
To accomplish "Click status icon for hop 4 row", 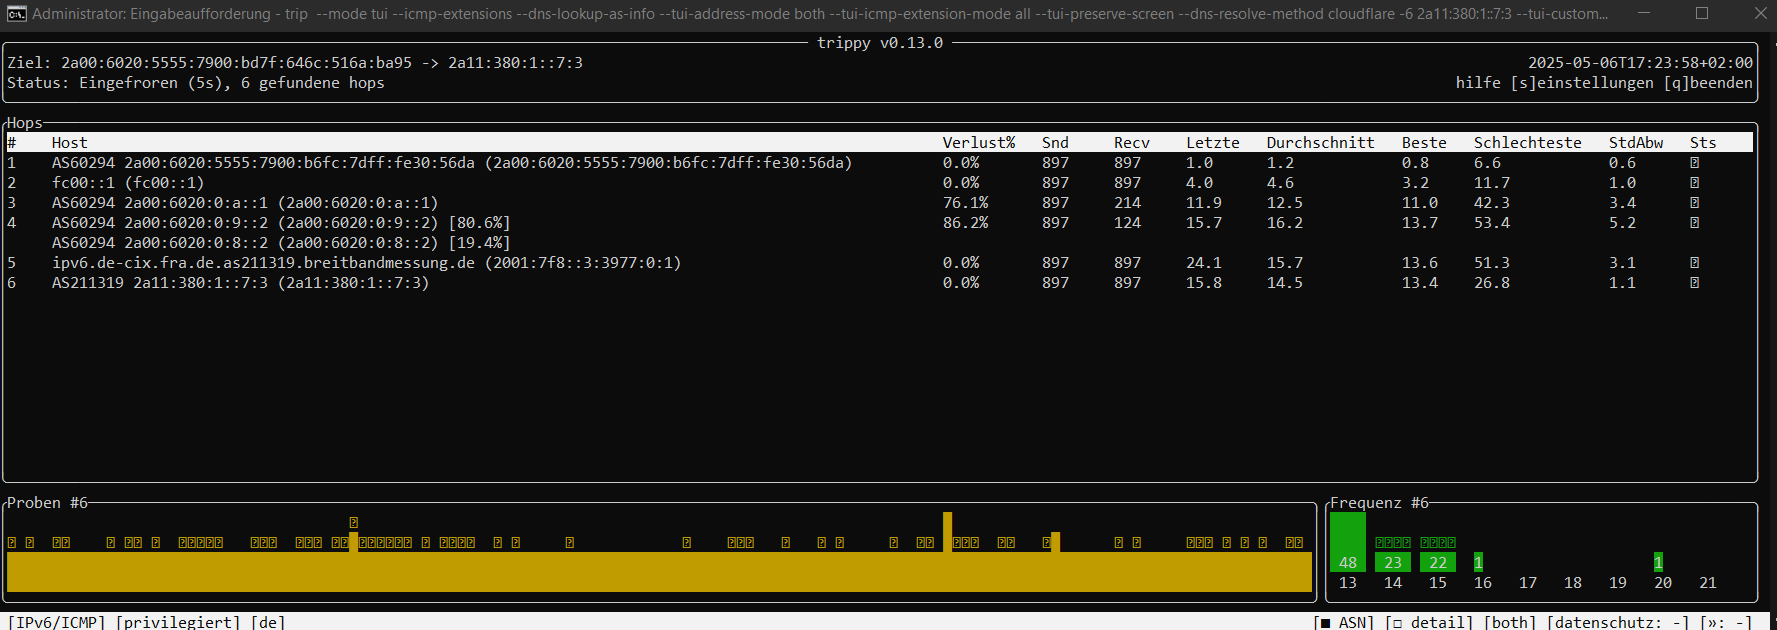I will click(x=1695, y=223).
